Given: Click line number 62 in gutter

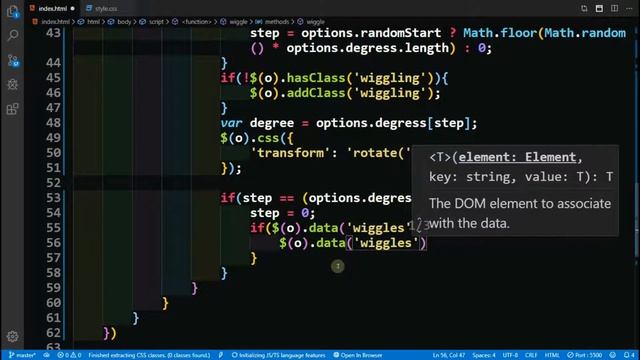Looking at the screenshot, I should [53, 333].
